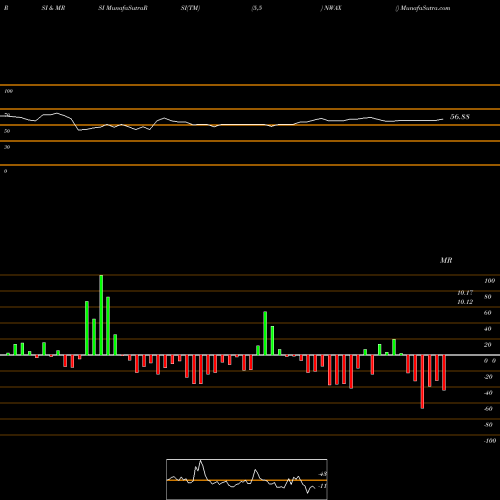The height and width of the screenshot is (500, 500).
Task: Open the mini overview chart thumbnail
Action: point(247,479)
